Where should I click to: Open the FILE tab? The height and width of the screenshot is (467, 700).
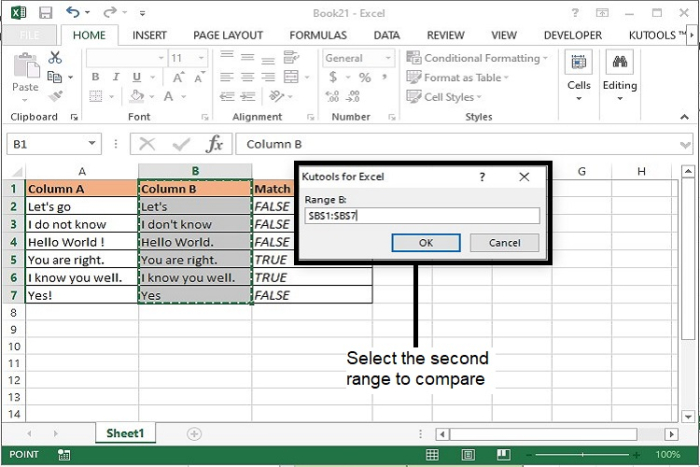(x=29, y=35)
